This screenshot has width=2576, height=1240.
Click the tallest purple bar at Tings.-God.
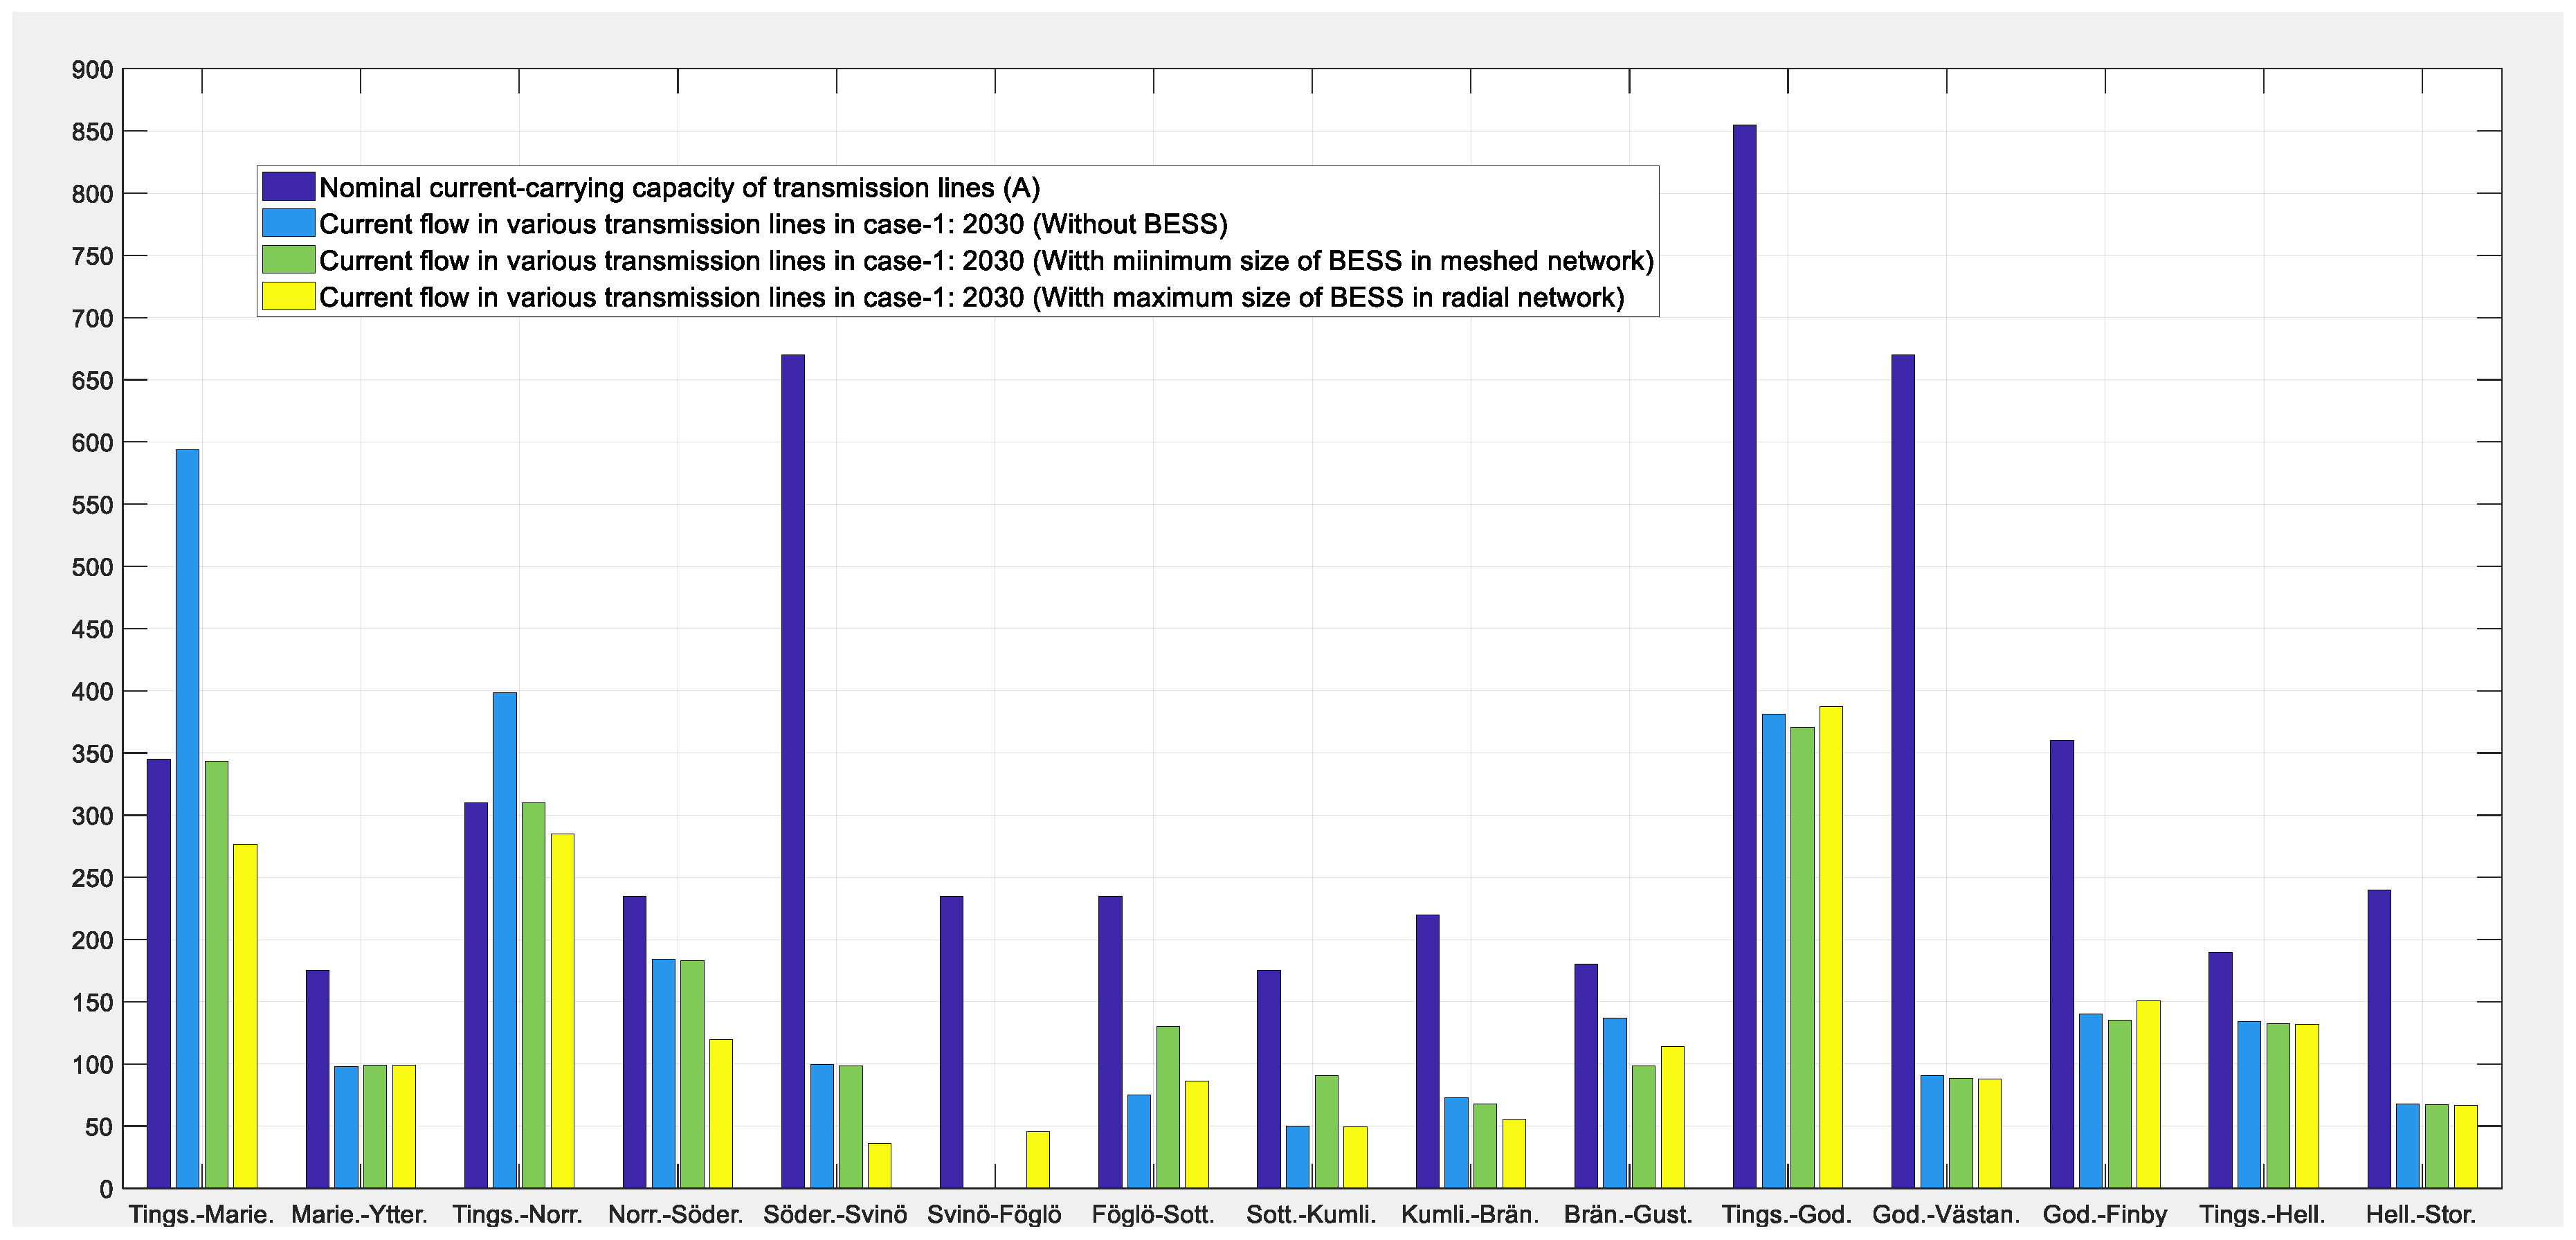coord(1744,655)
